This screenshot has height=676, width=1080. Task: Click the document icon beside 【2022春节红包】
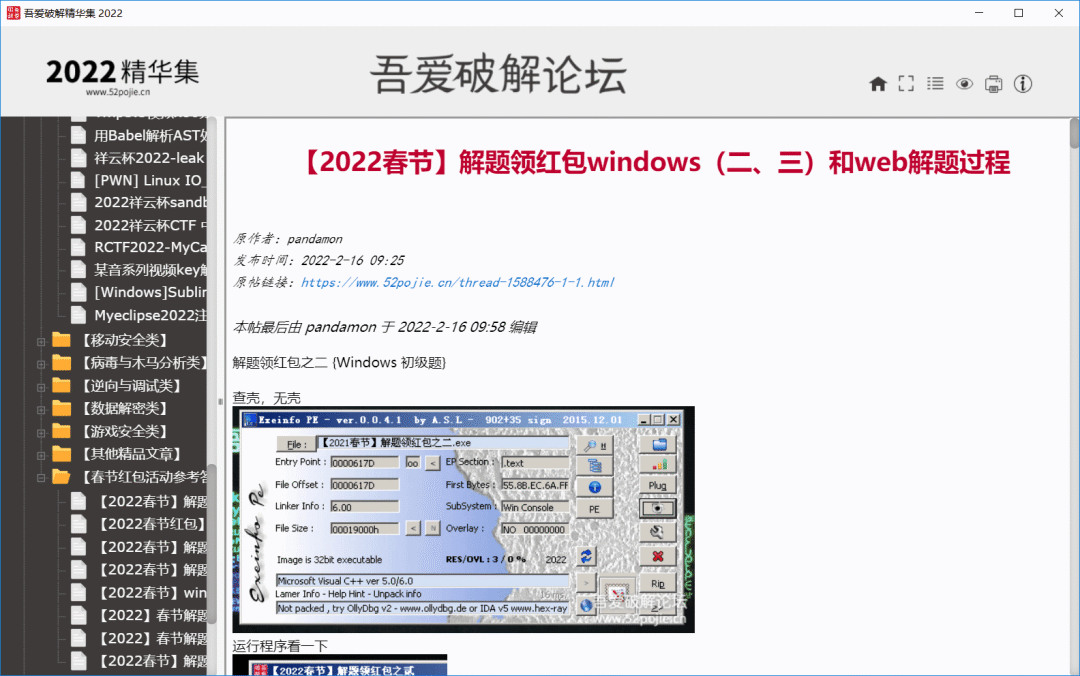pos(79,524)
